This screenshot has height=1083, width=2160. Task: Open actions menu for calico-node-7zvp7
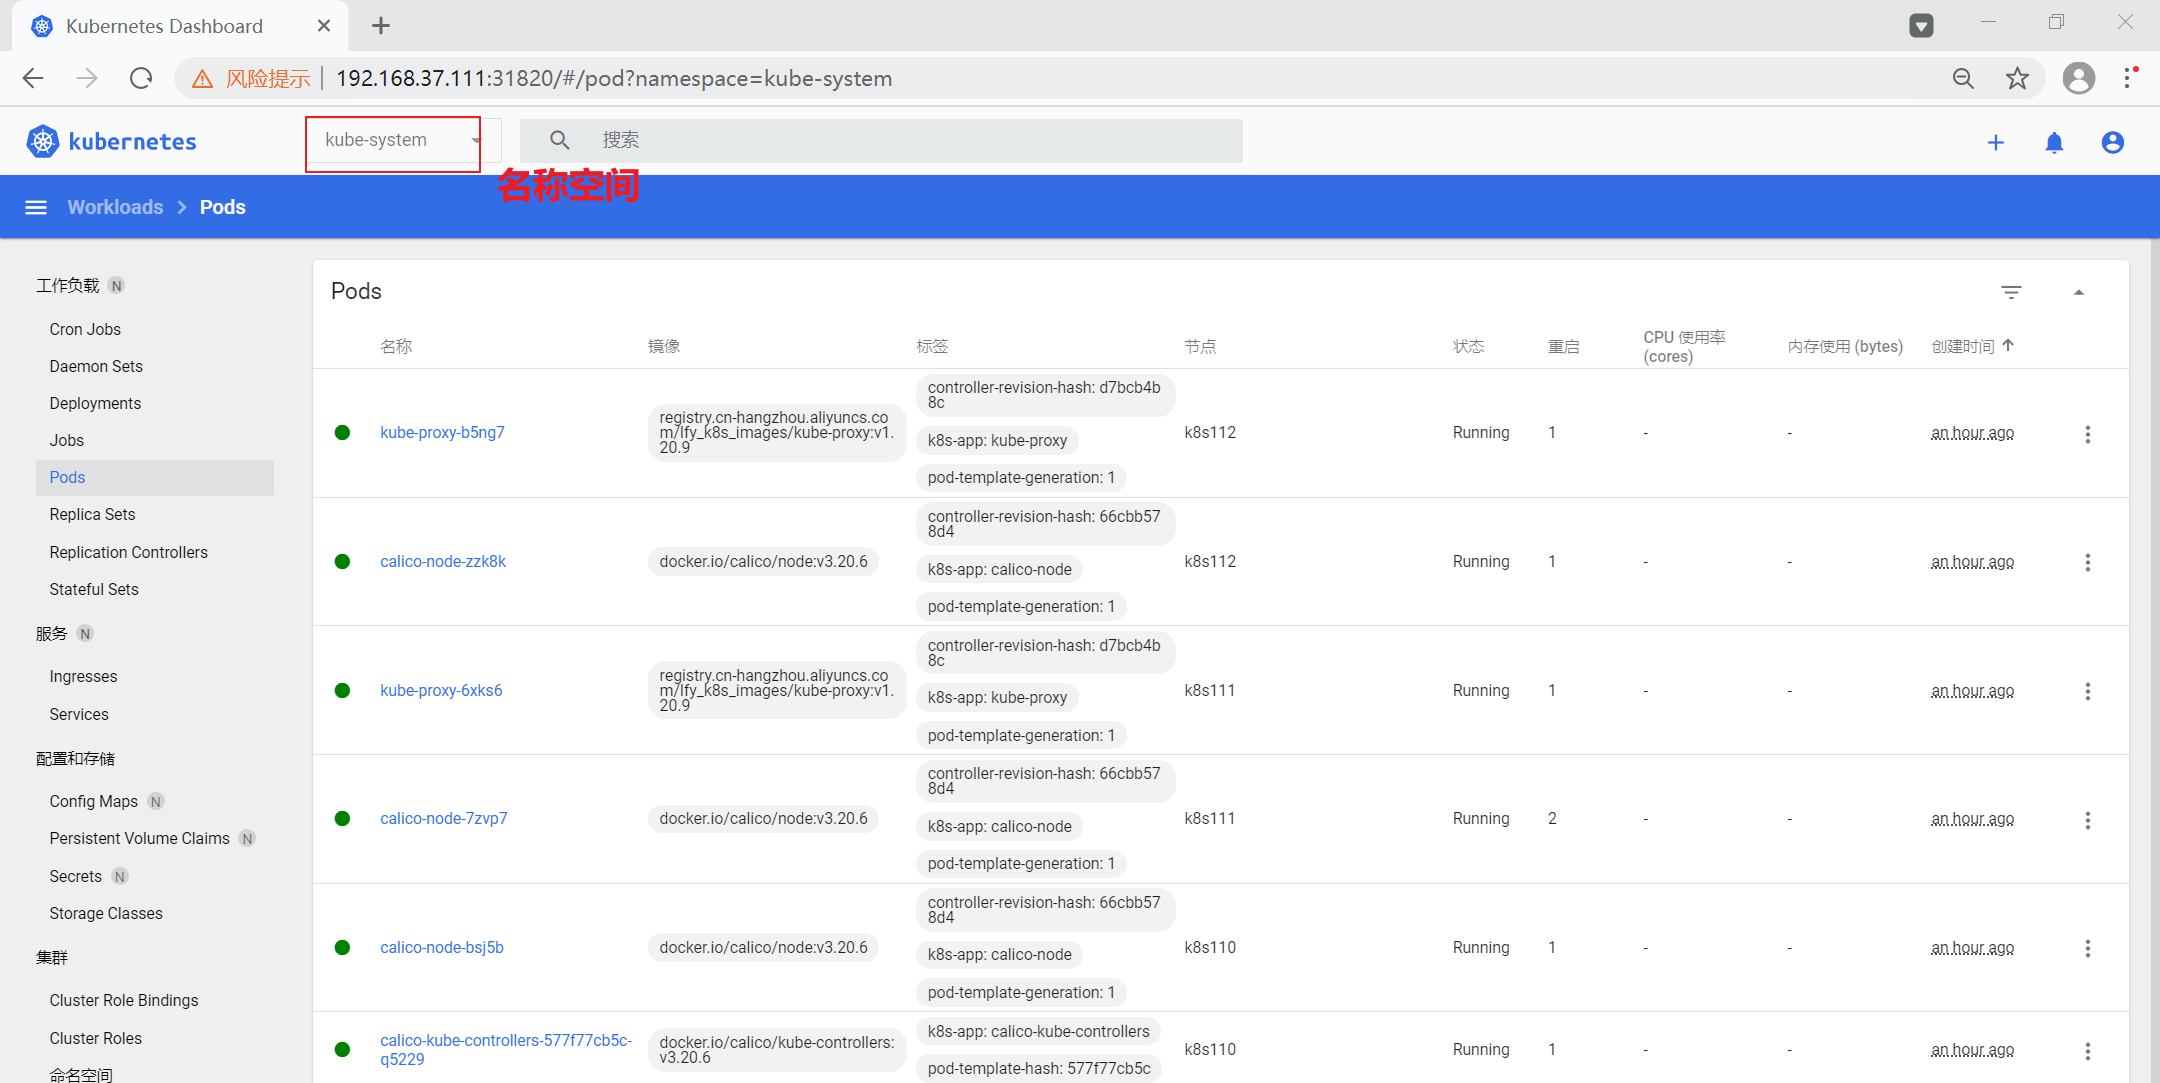(2087, 820)
